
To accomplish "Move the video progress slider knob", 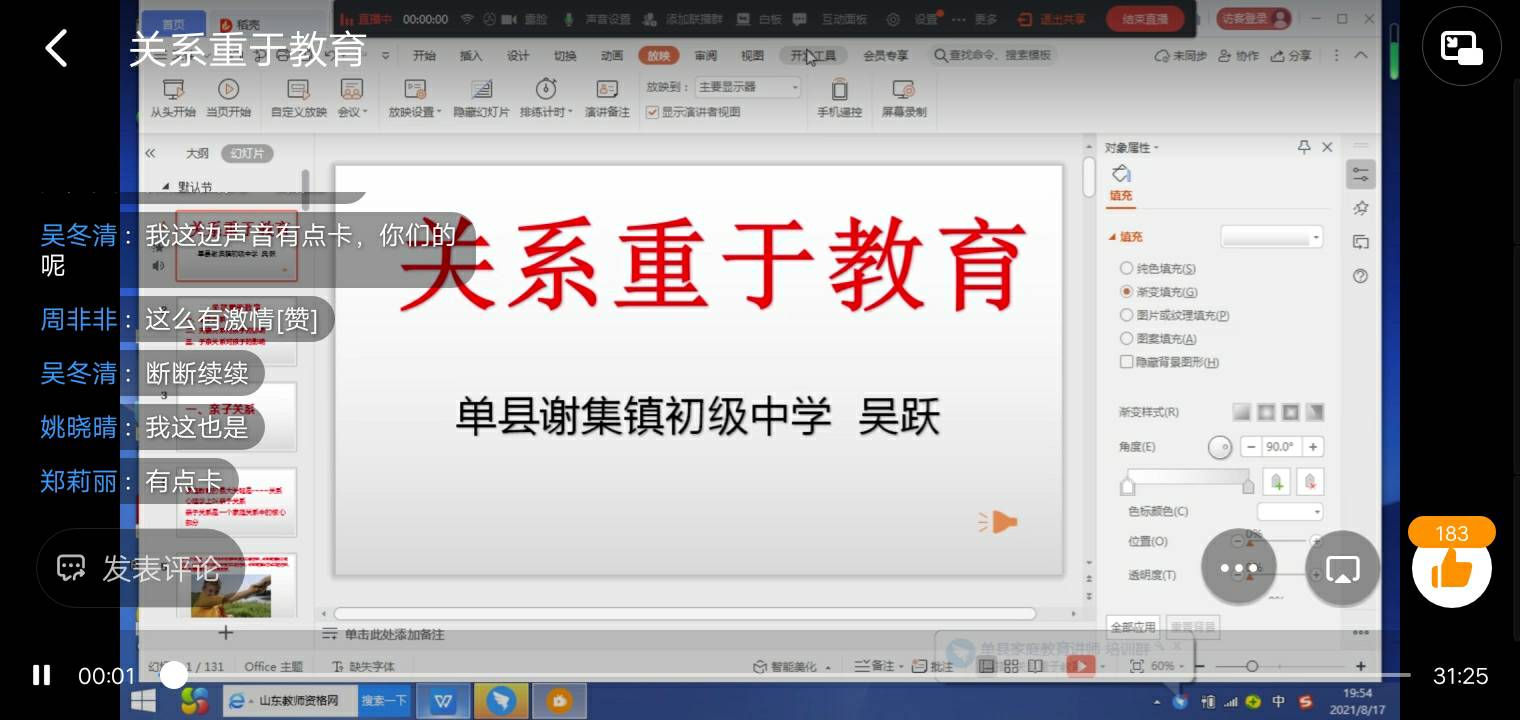I will [174, 676].
